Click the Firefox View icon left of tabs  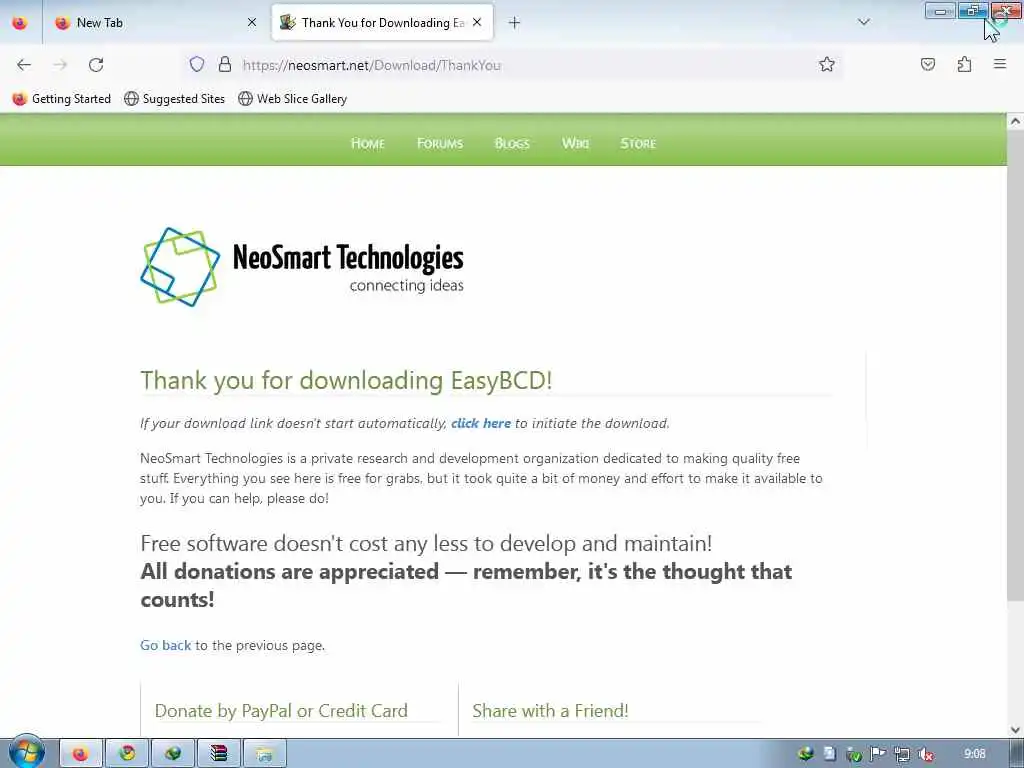[x=20, y=23]
